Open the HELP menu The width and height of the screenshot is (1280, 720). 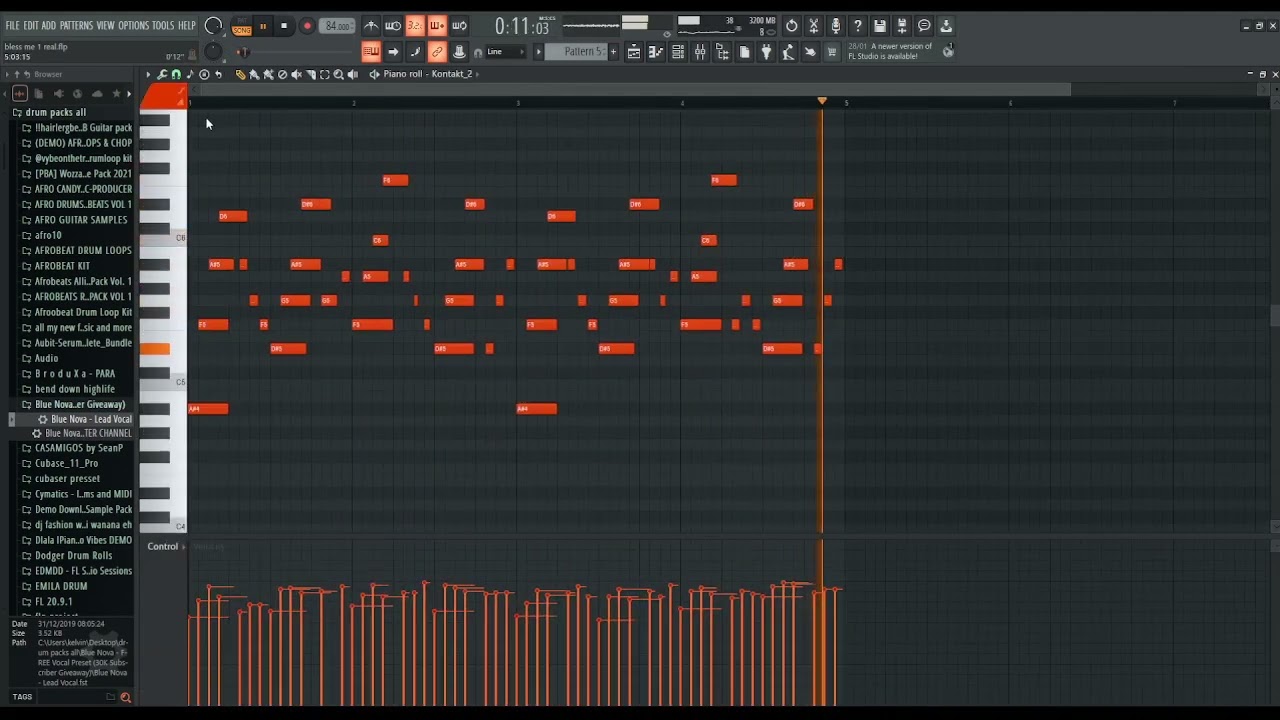coord(187,25)
